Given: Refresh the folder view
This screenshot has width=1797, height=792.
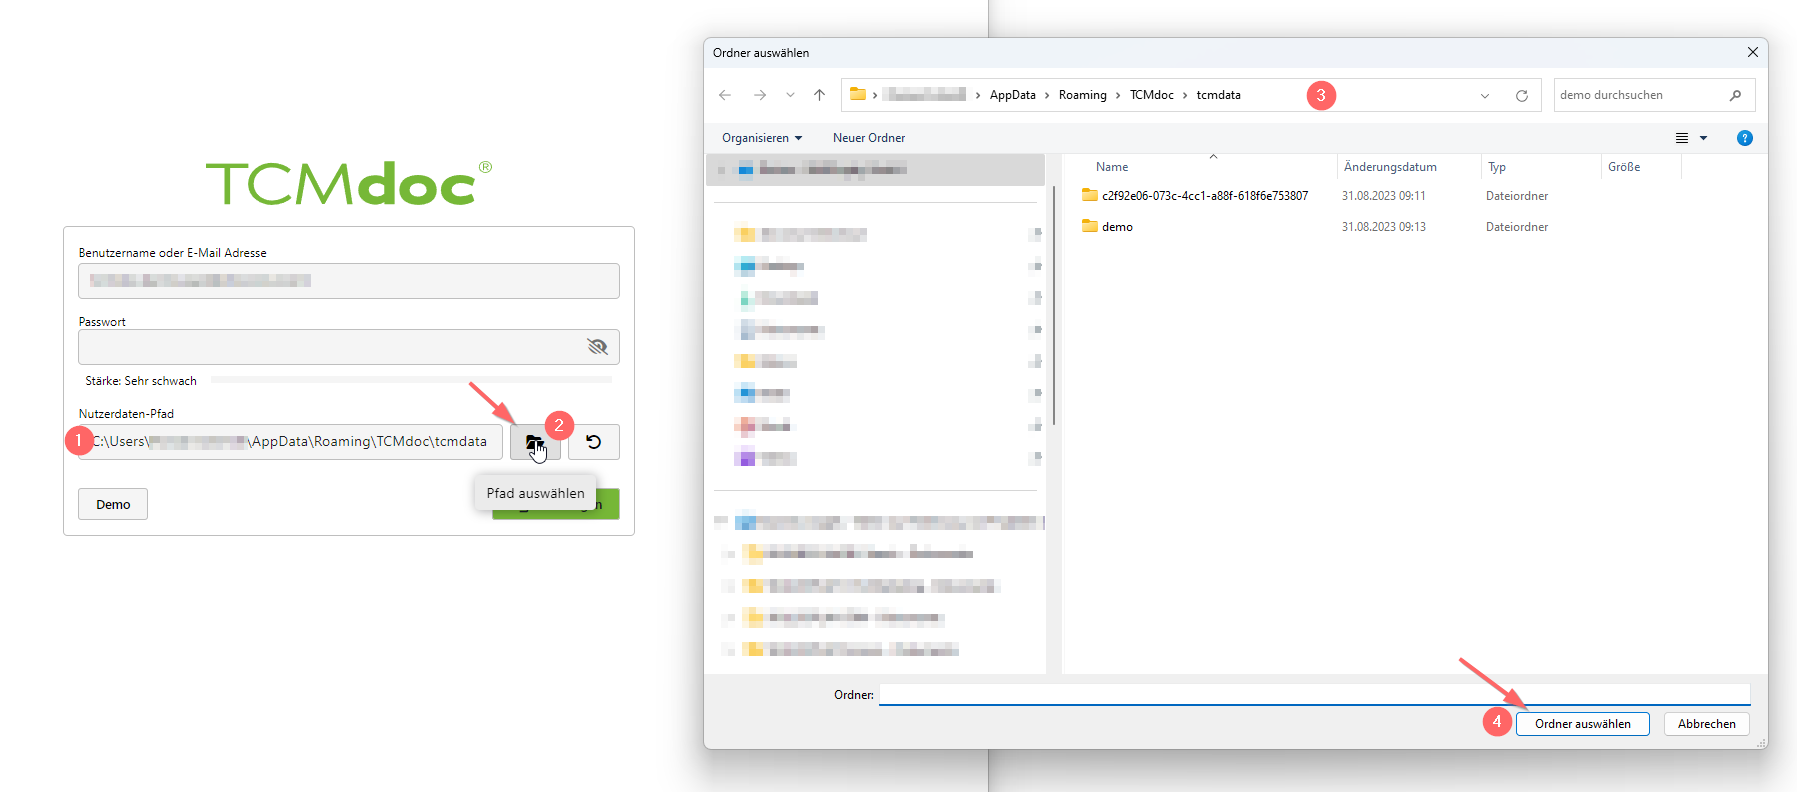Looking at the screenshot, I should point(1521,96).
